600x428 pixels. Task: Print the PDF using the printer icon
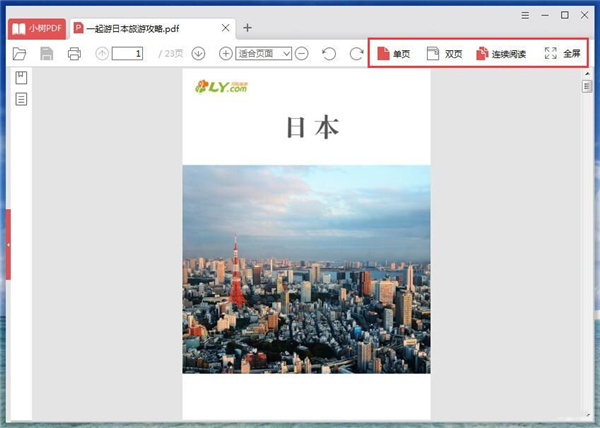coord(74,54)
